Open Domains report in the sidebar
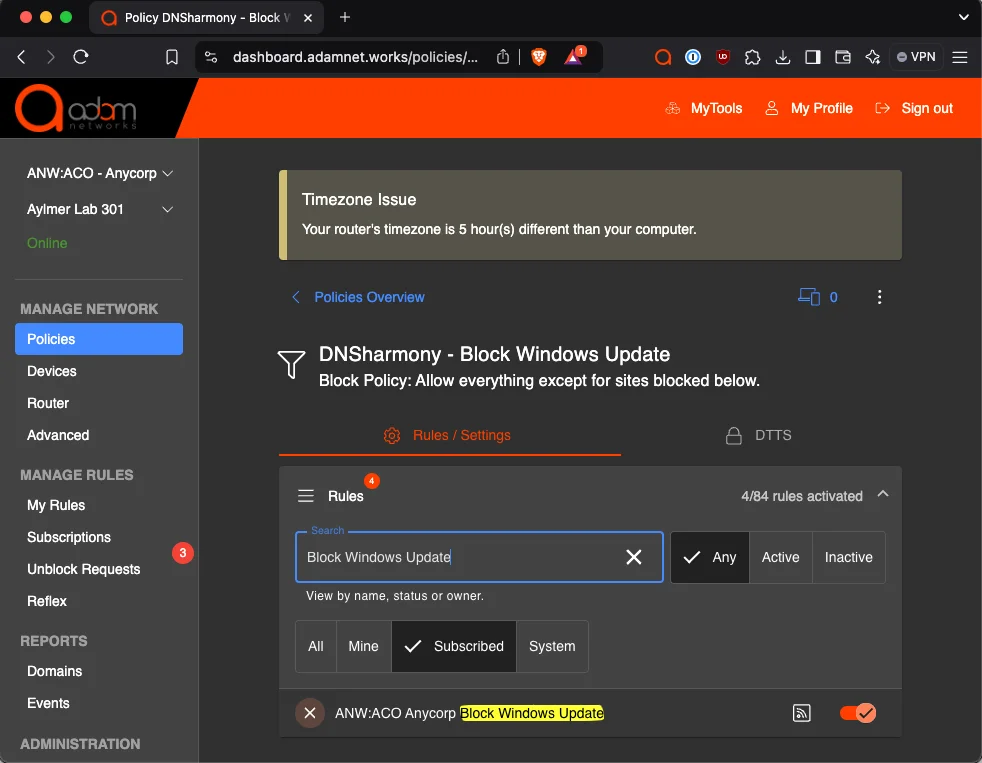 point(54,671)
